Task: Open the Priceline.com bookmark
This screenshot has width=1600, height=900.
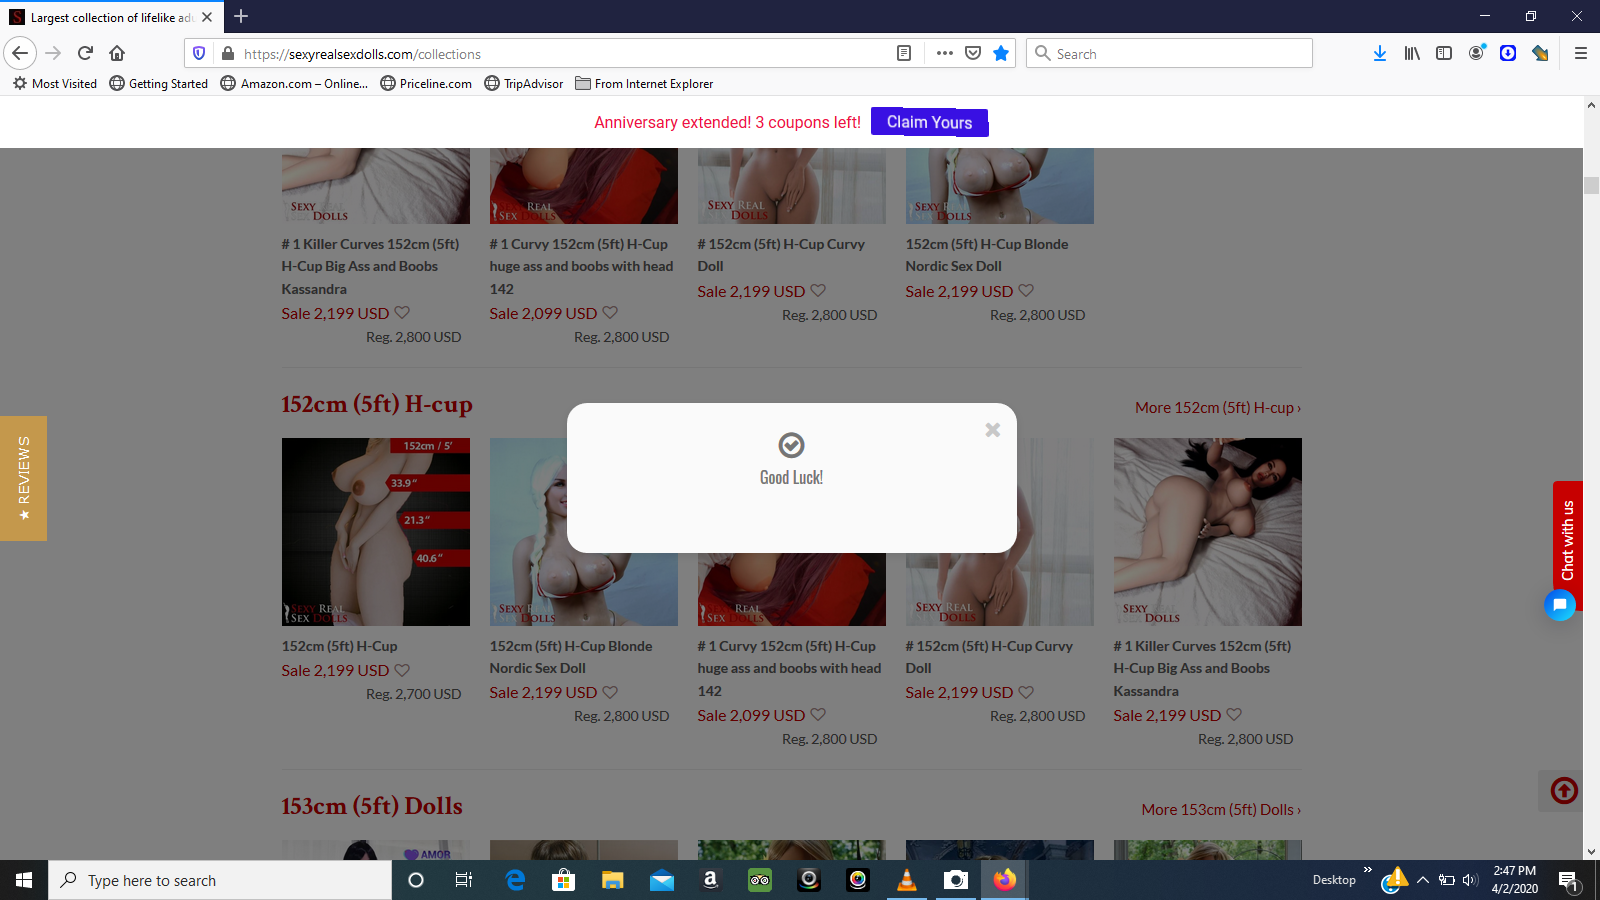Action: pos(426,84)
